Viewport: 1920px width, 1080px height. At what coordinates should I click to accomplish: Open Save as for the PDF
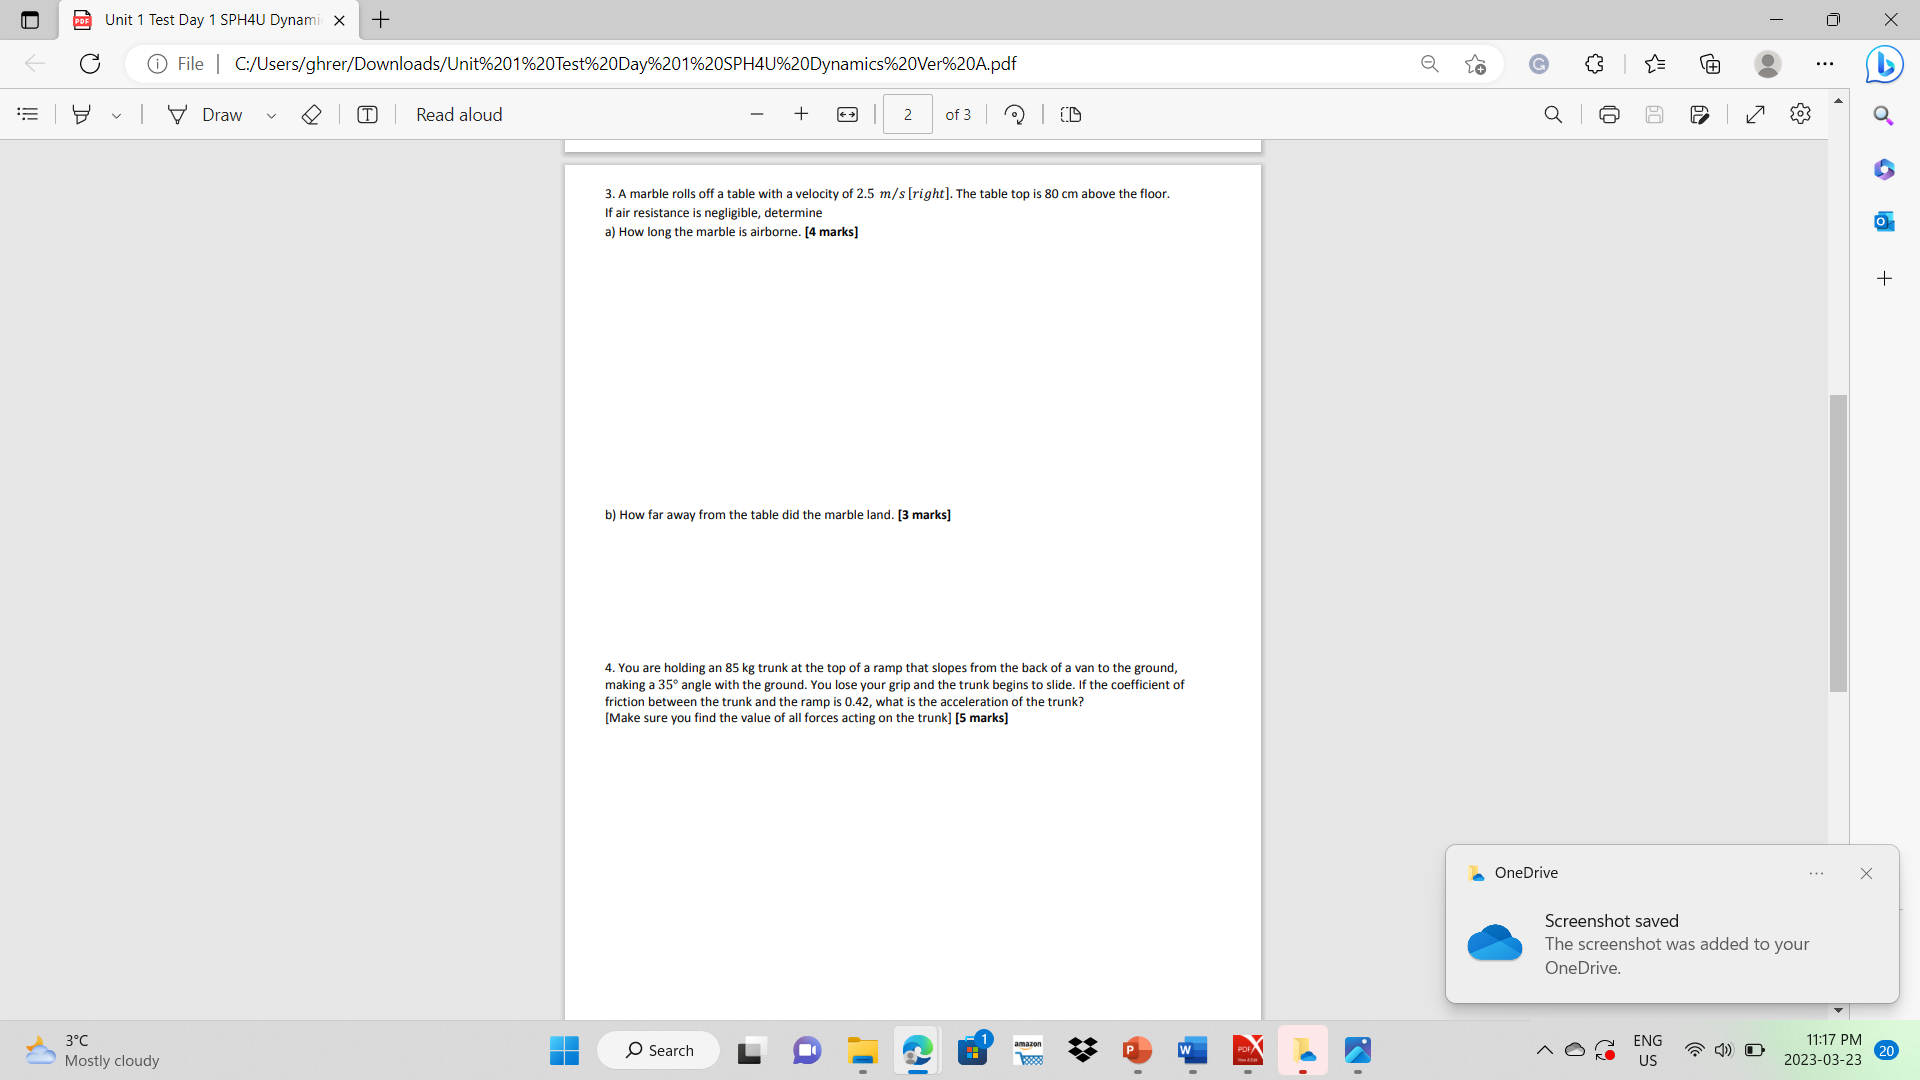[1701, 114]
